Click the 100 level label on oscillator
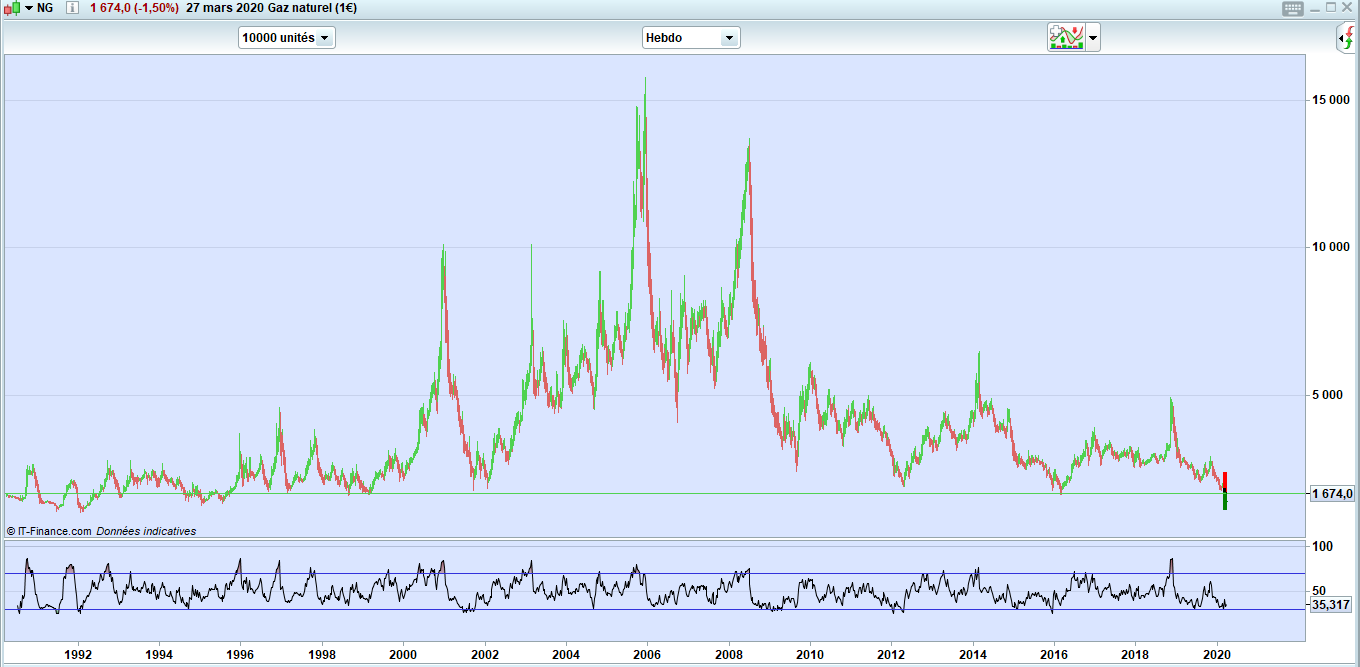Viewport: 1360px width, 667px height. 1323,547
